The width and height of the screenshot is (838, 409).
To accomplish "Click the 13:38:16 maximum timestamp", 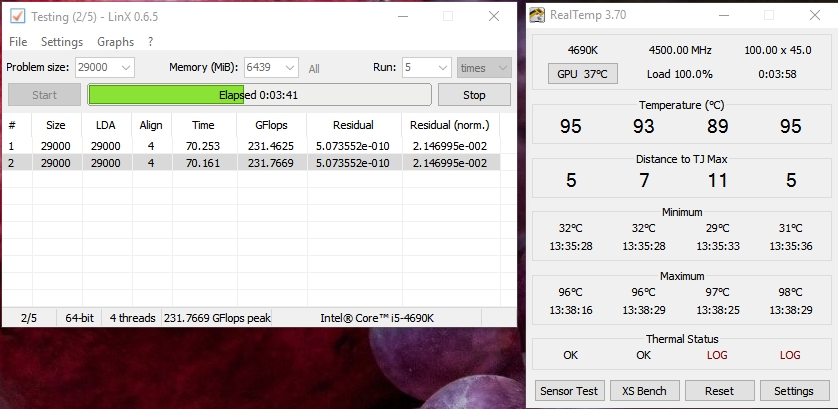I will 571,310.
